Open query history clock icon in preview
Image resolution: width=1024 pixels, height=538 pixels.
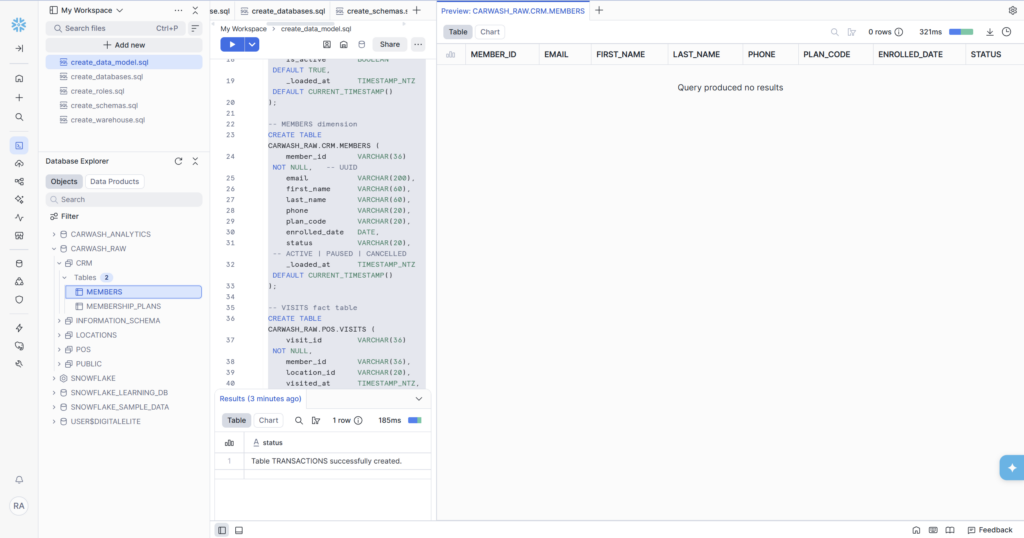click(1006, 32)
